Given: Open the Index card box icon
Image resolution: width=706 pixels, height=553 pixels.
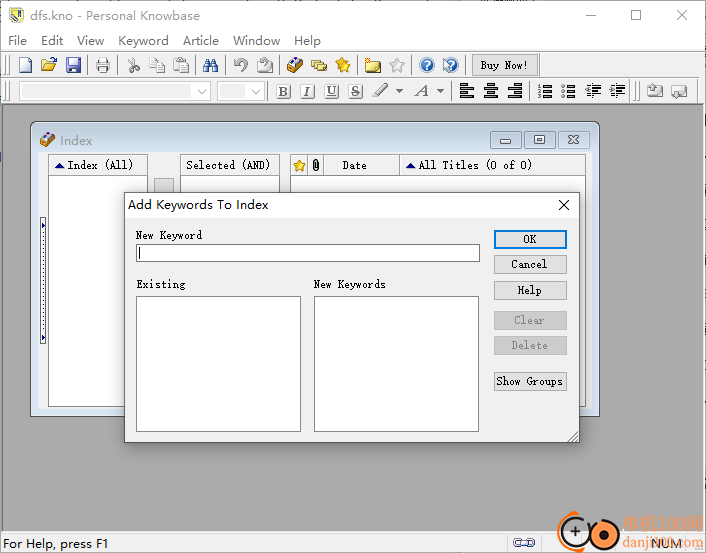Looking at the screenshot, I should point(295,65).
